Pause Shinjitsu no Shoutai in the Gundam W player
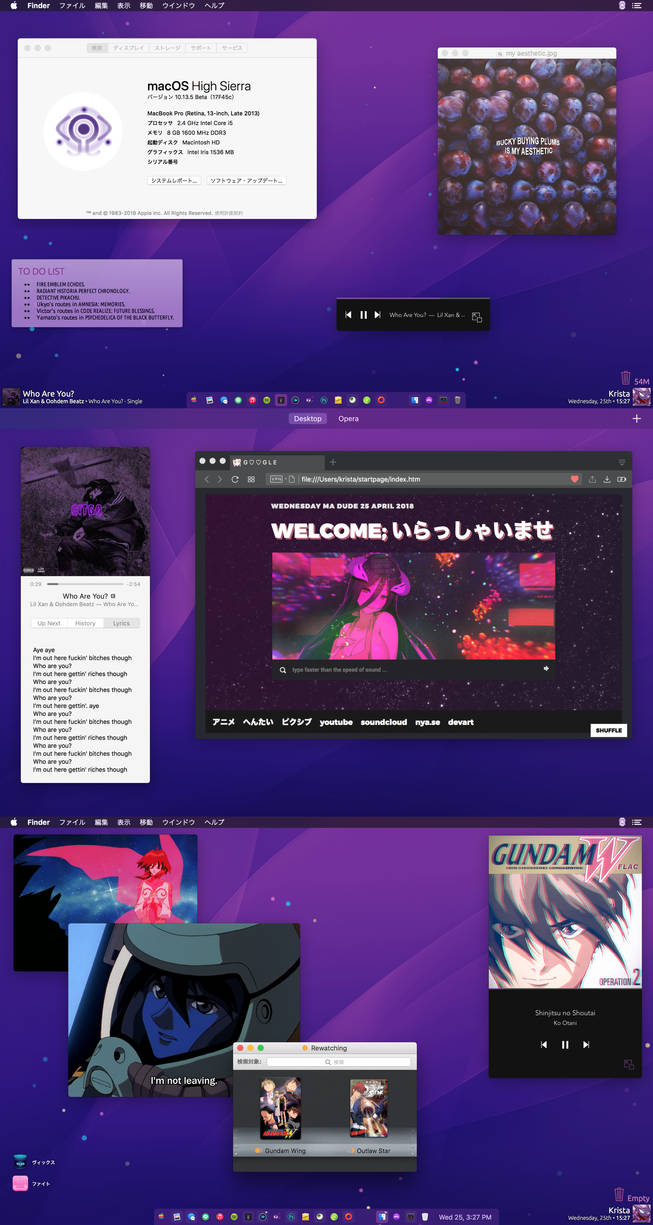 tap(565, 1044)
